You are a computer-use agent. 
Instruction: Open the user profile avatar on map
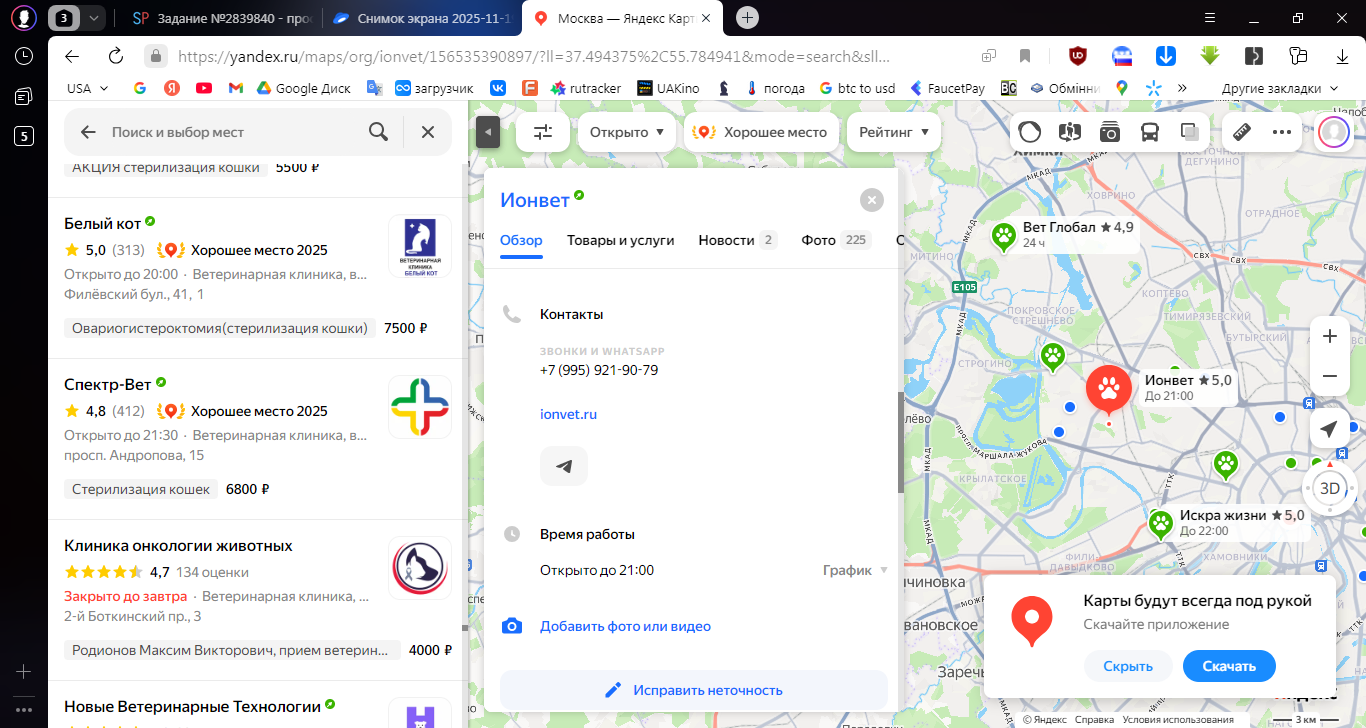pos(1333,131)
